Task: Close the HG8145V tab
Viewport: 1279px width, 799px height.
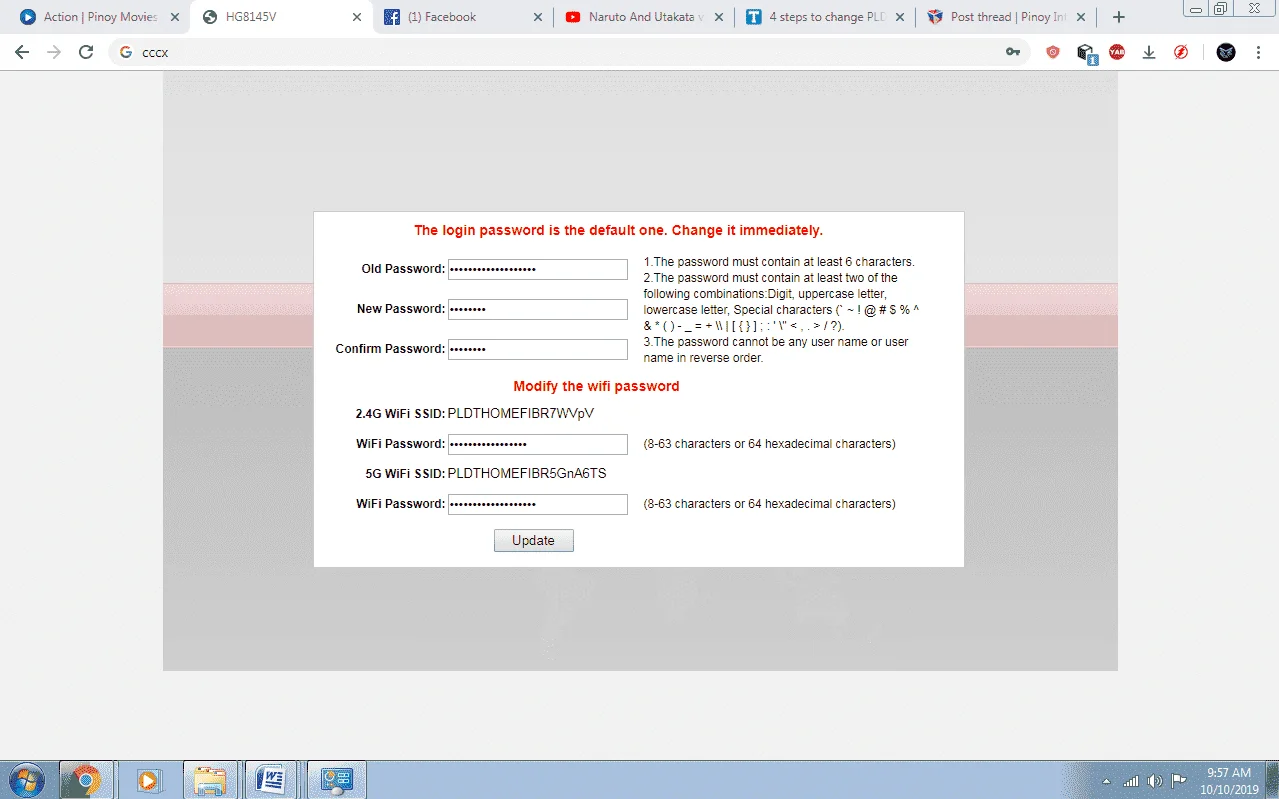Action: click(356, 17)
